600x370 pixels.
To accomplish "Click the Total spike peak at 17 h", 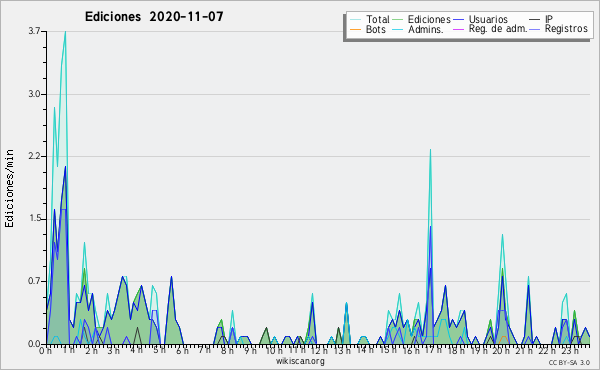I will pyautogui.click(x=430, y=150).
